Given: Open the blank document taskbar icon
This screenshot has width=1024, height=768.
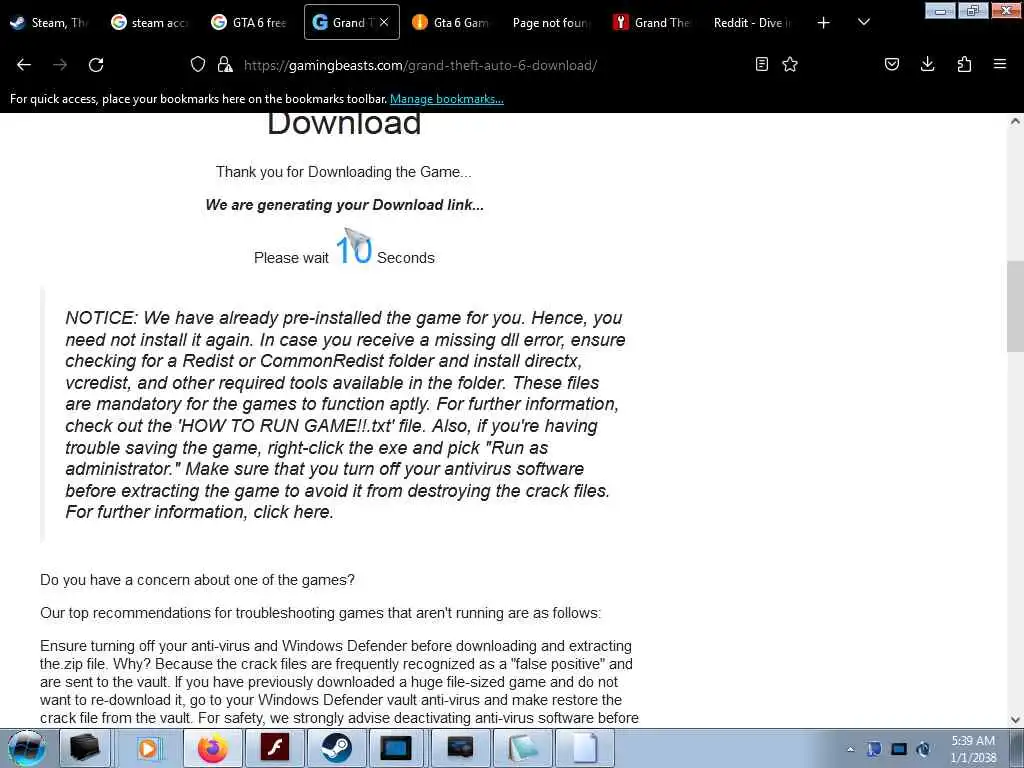Looking at the screenshot, I should pyautogui.click(x=584, y=748).
